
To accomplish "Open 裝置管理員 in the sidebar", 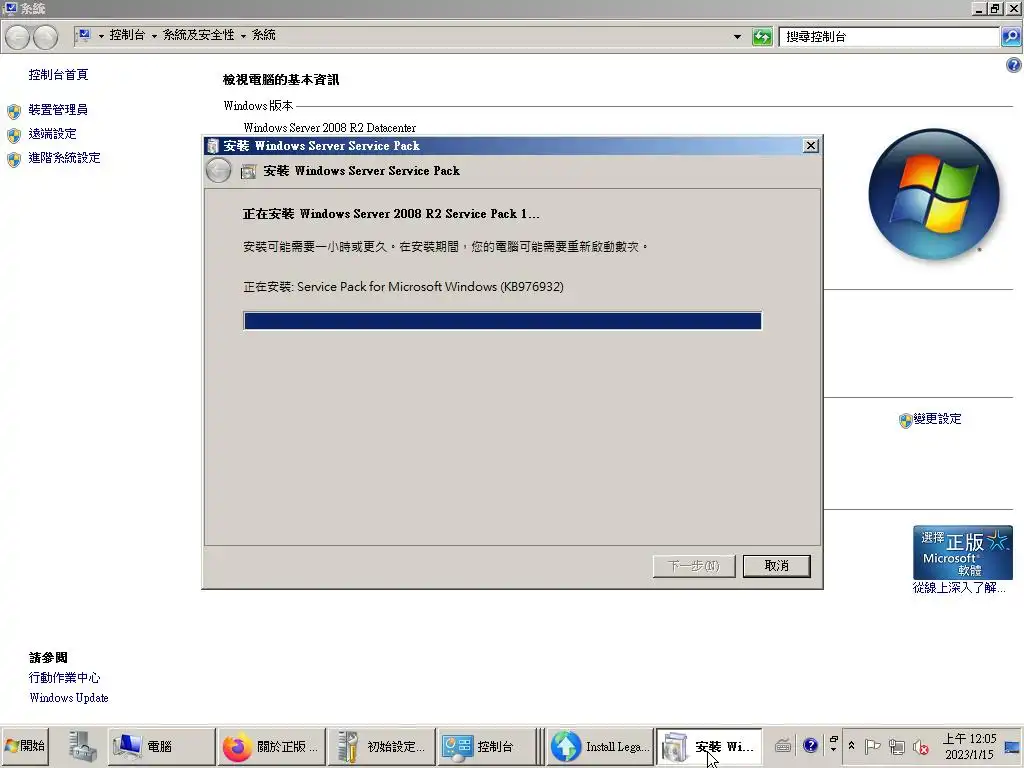I will [58, 110].
